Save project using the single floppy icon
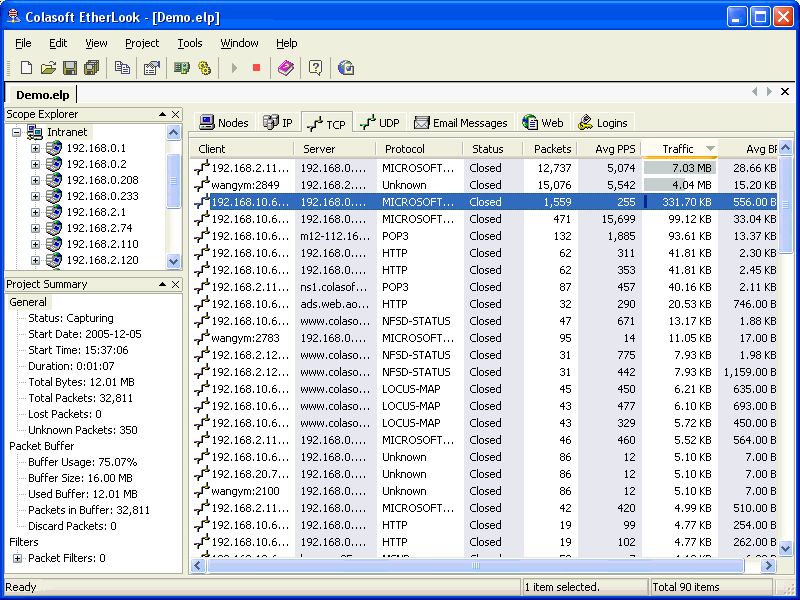Image resolution: width=800 pixels, height=600 pixels. click(70, 67)
